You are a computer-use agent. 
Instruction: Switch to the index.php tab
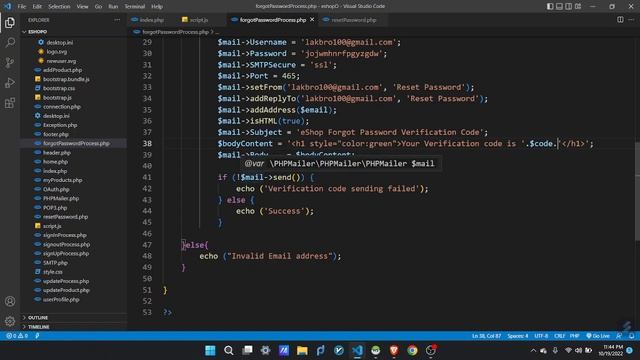coord(151,20)
